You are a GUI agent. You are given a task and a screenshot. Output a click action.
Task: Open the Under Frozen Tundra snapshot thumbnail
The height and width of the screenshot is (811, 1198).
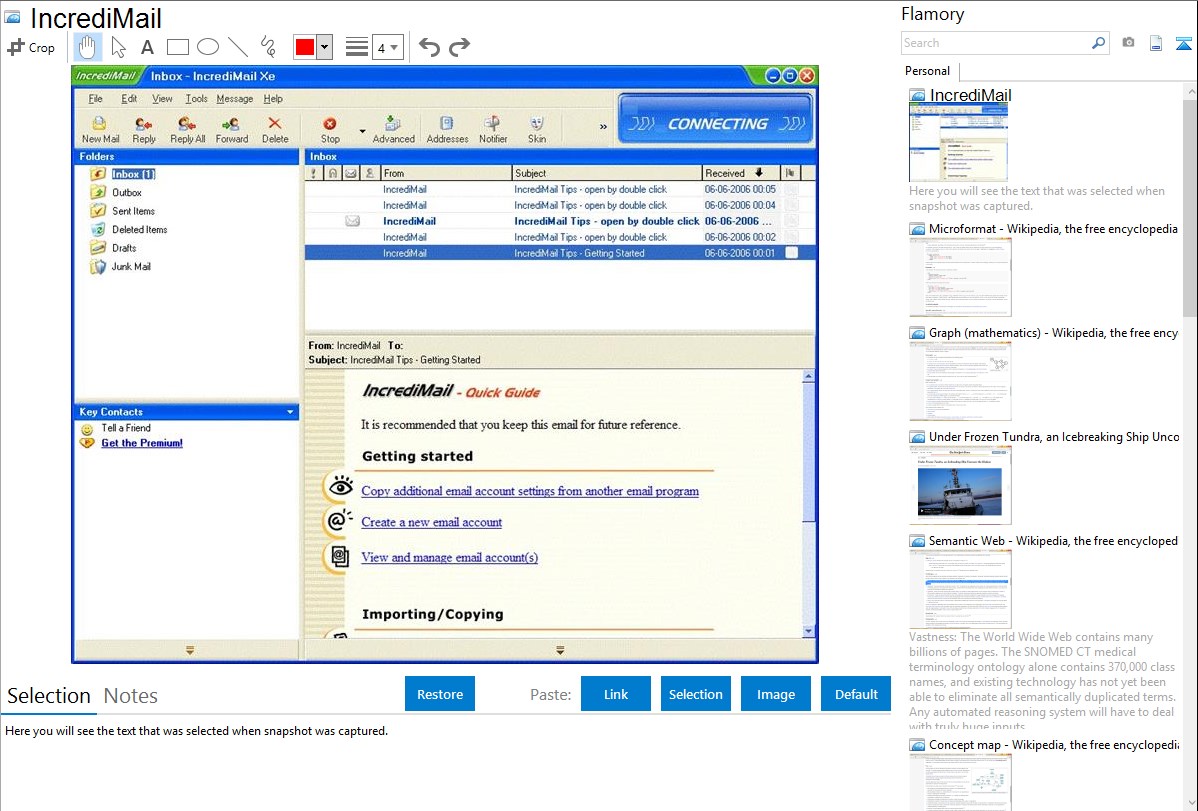coord(960,486)
